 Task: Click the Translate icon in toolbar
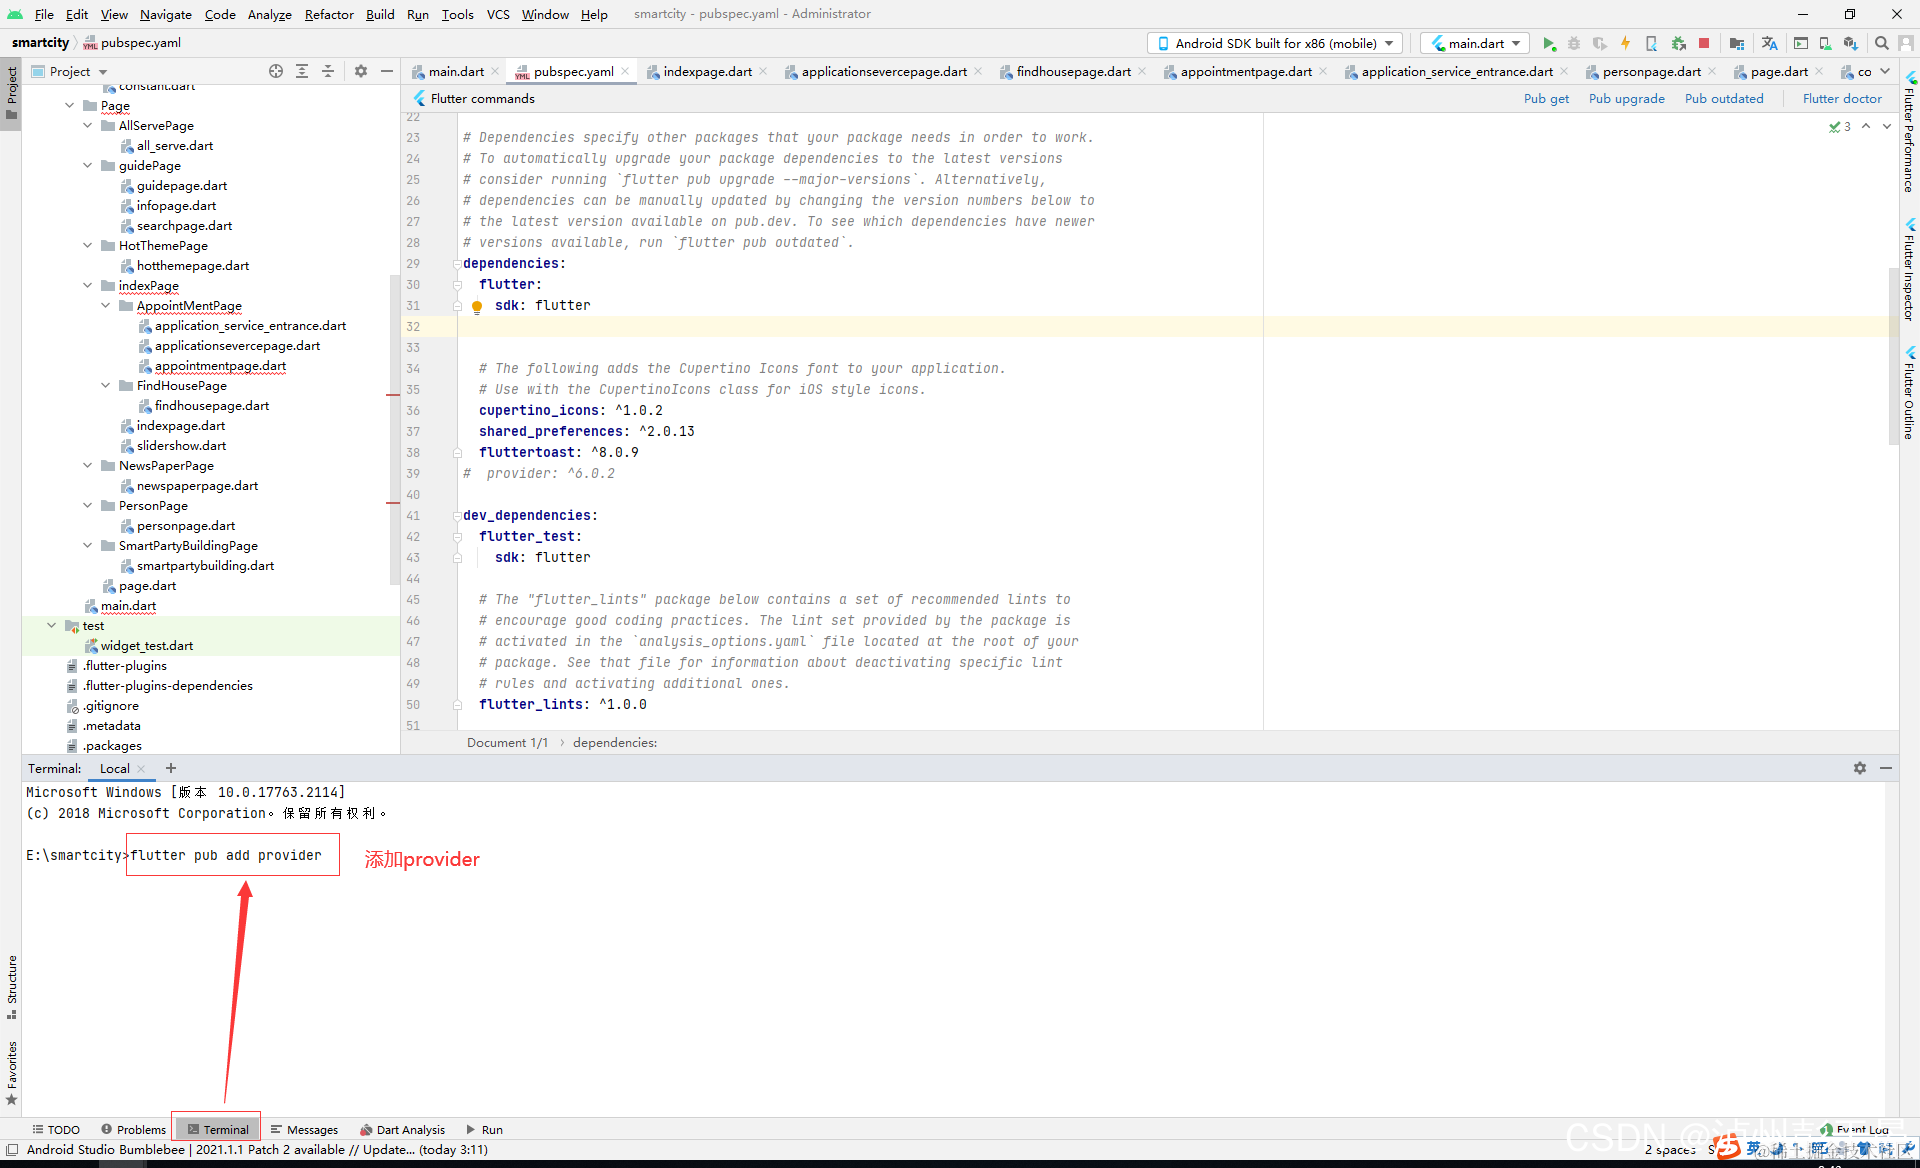1769,43
